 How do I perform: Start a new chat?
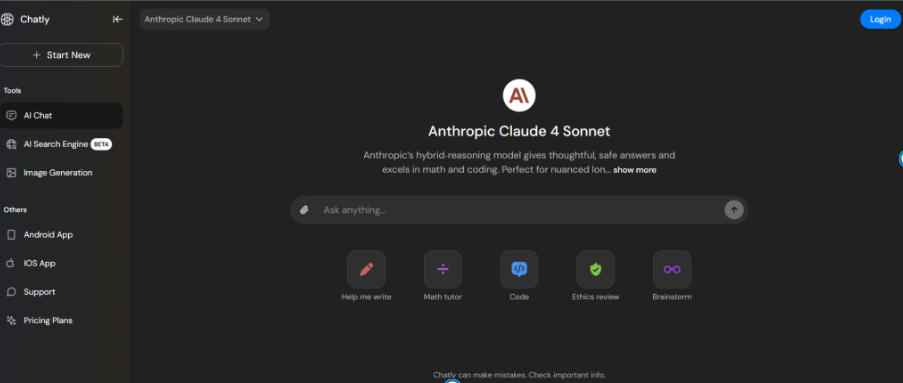tap(62, 55)
